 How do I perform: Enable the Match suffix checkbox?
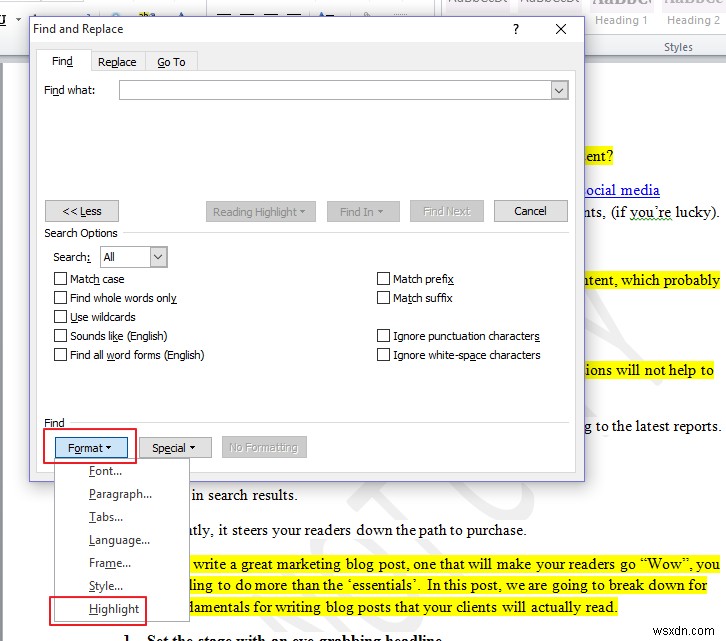tap(383, 298)
